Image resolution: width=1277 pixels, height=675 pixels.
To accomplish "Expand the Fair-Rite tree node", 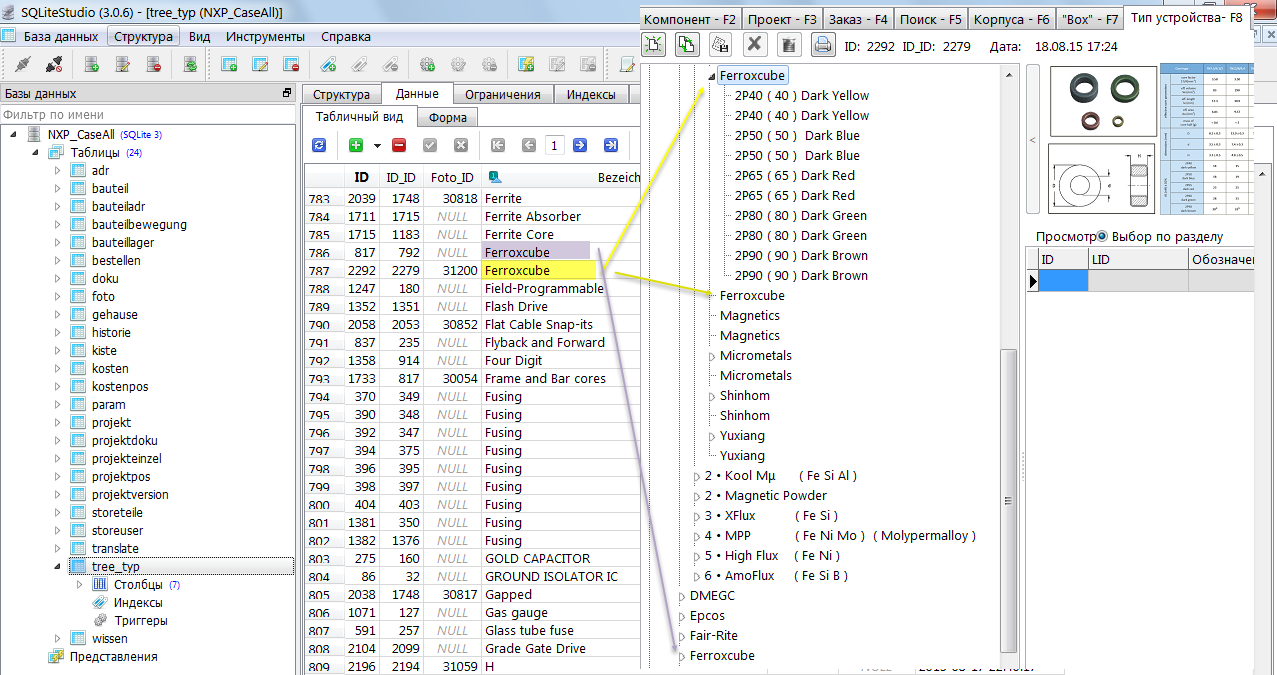I will tap(682, 636).
